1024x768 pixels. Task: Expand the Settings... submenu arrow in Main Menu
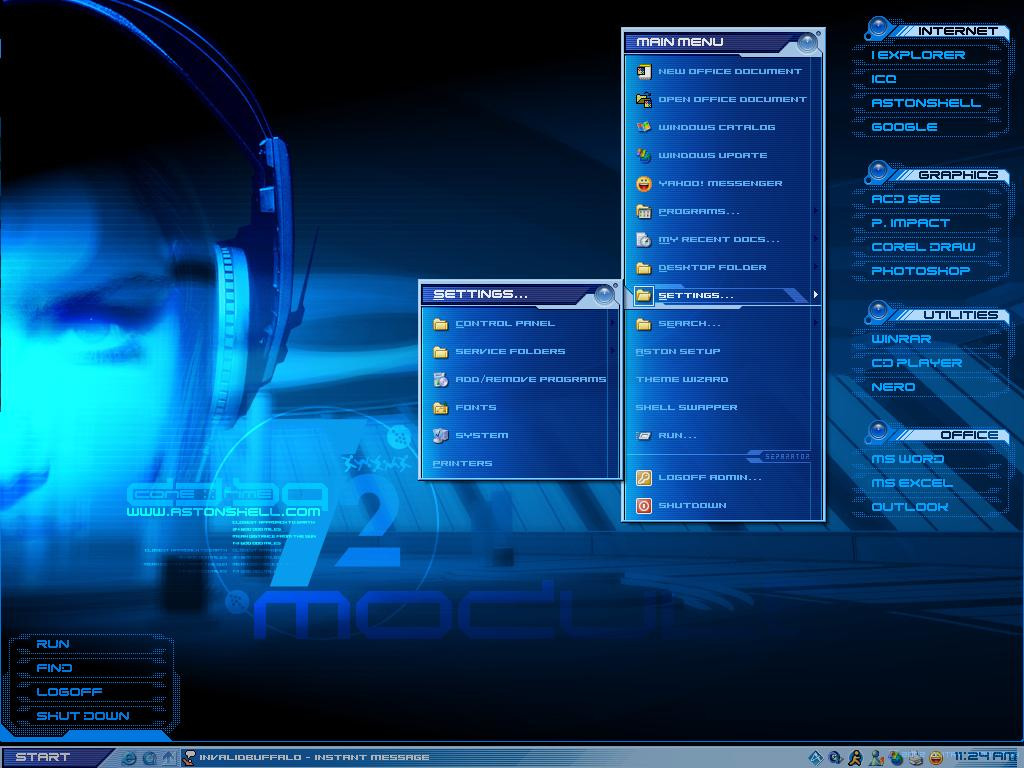[x=815, y=295]
